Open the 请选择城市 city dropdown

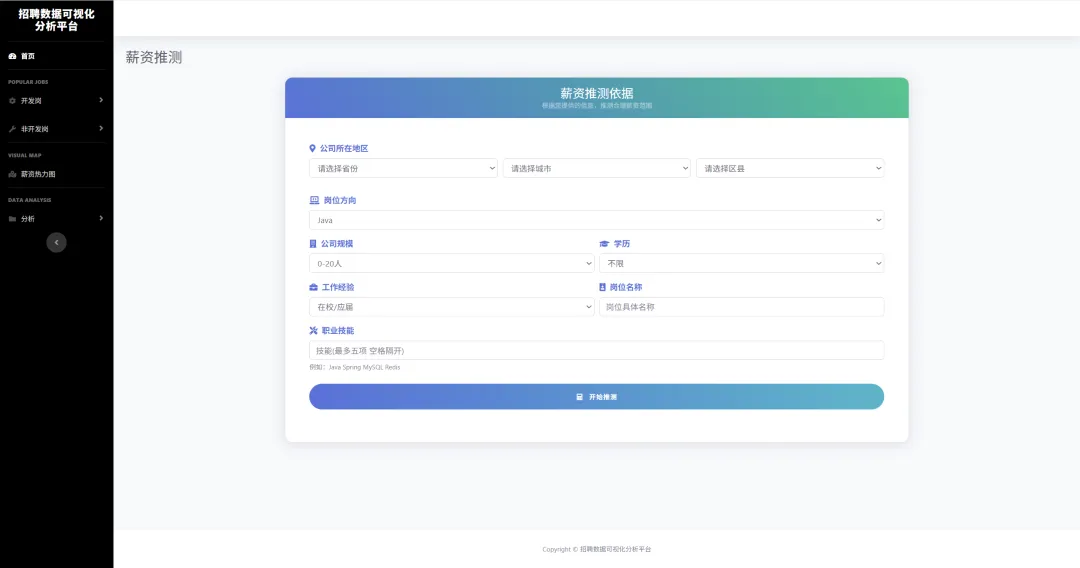[x=596, y=168]
